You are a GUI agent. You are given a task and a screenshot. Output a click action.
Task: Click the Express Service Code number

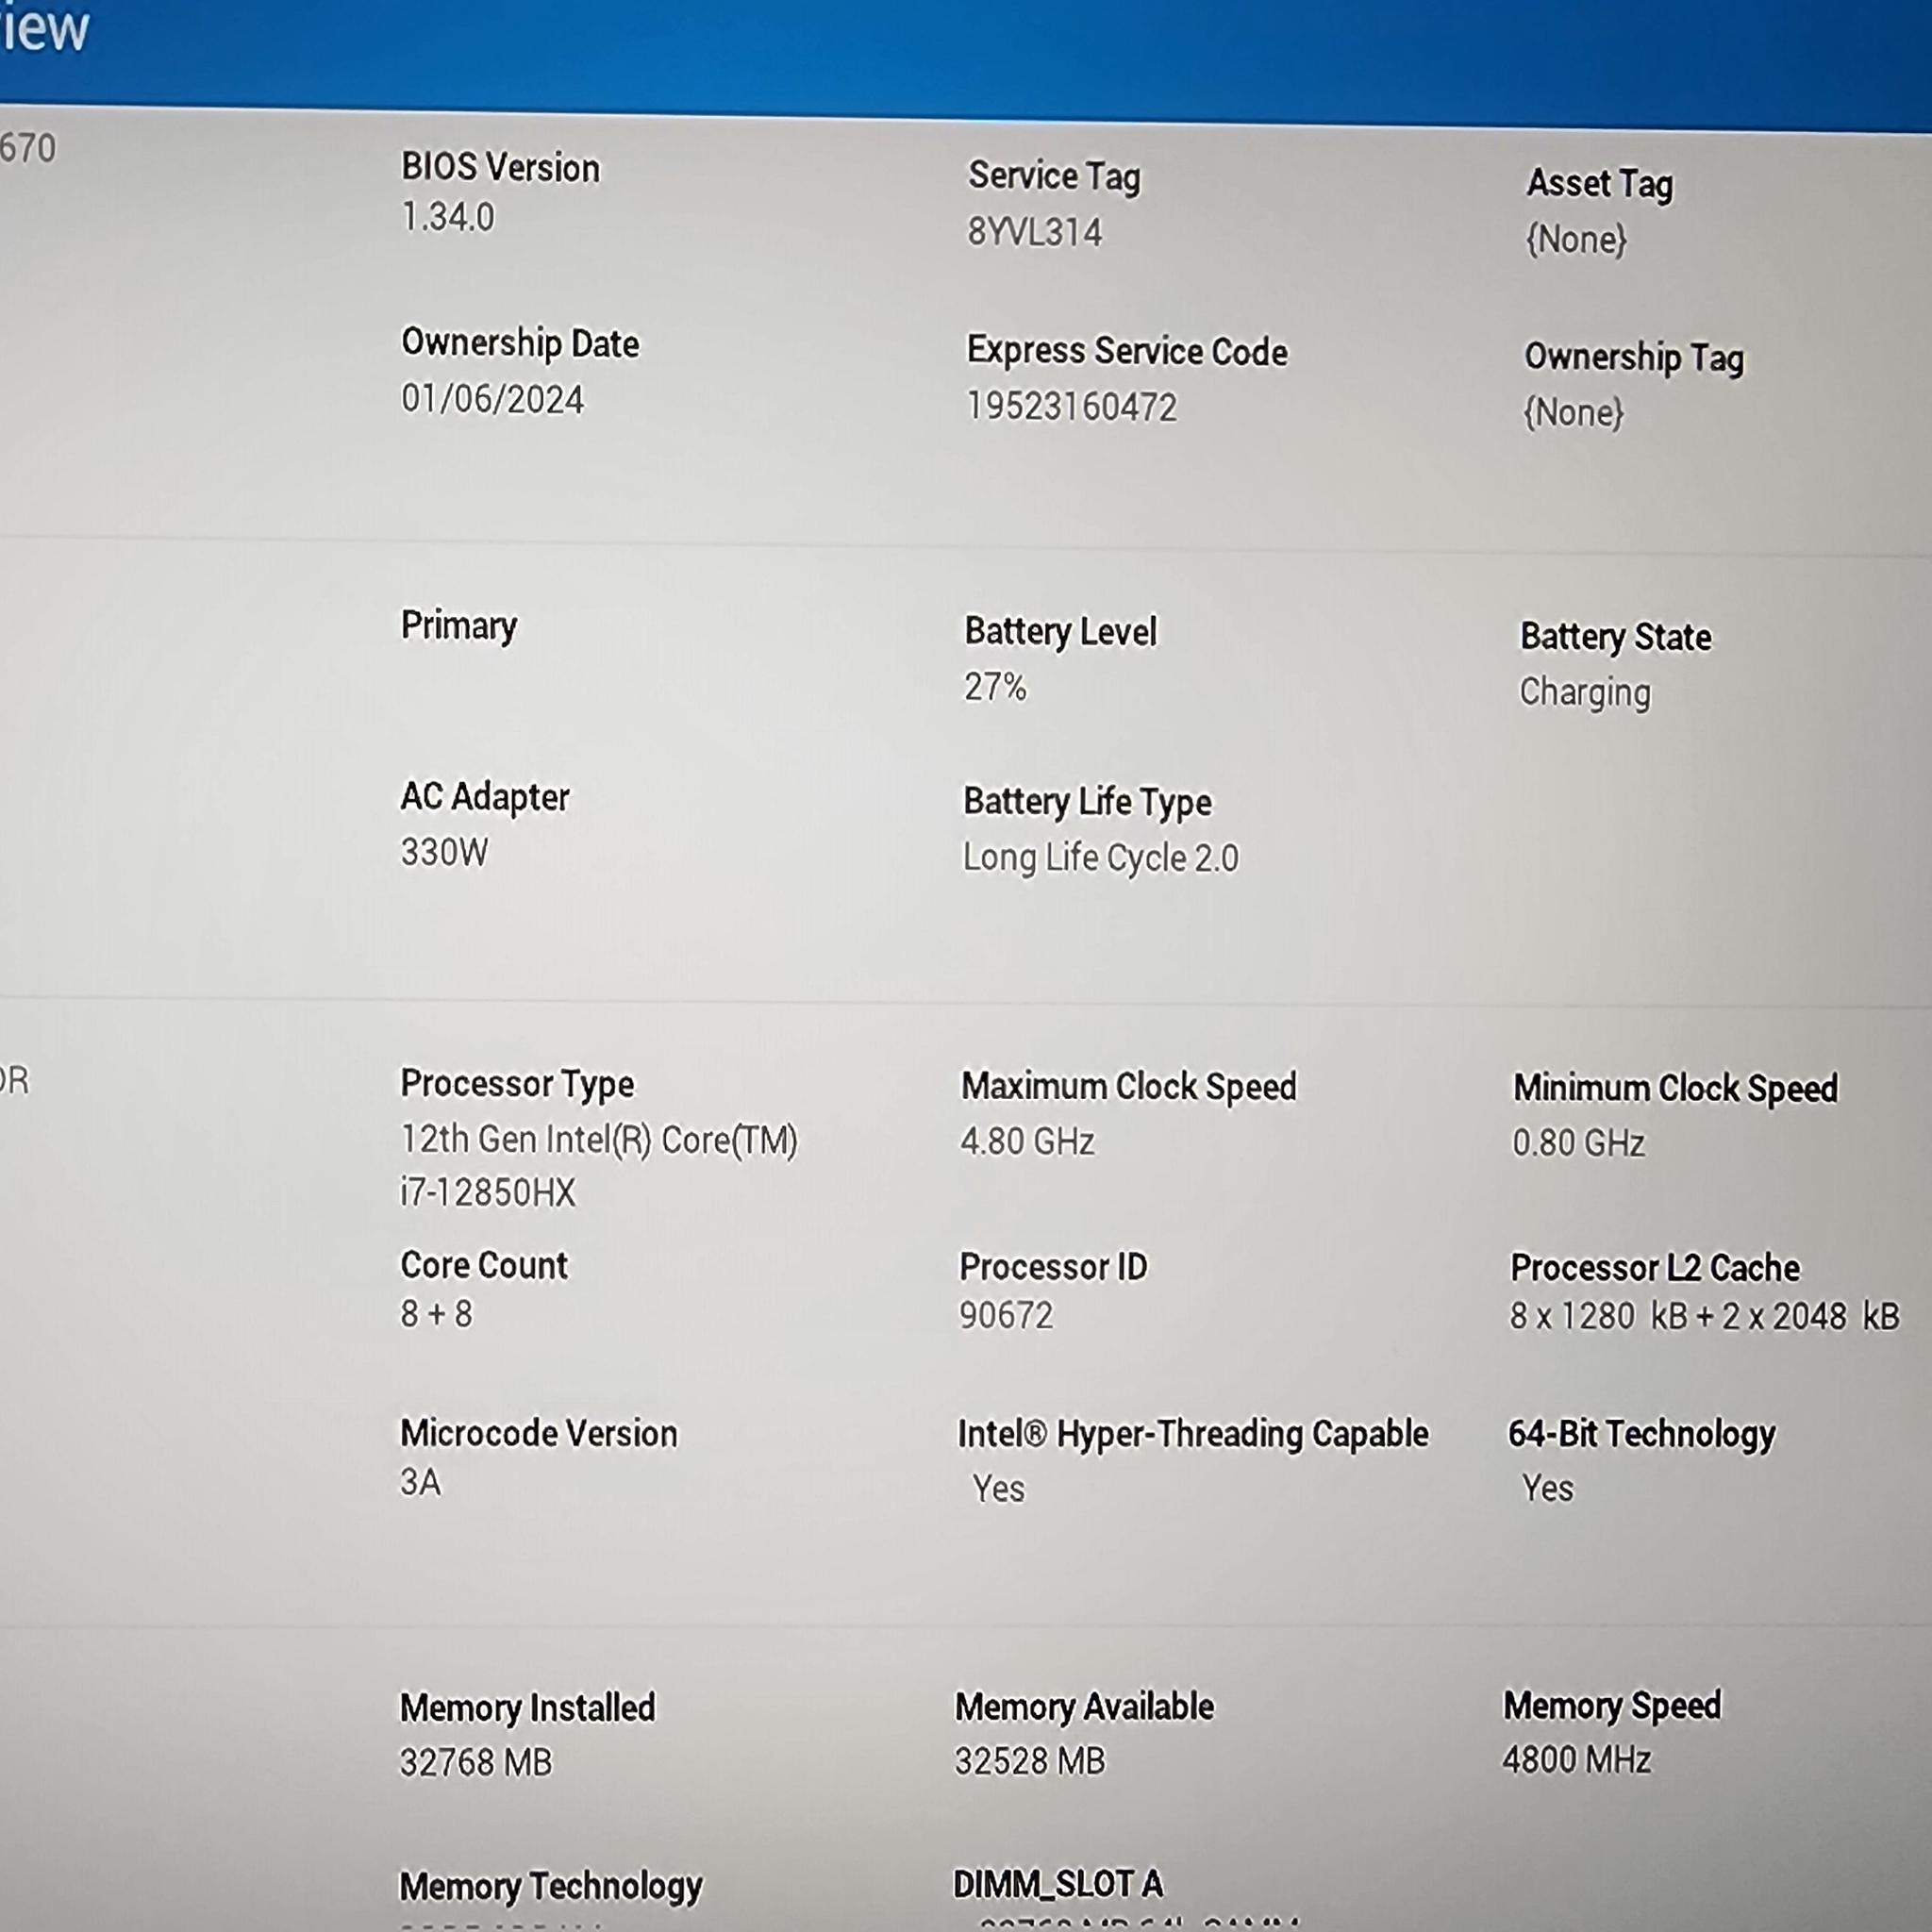click(1071, 407)
